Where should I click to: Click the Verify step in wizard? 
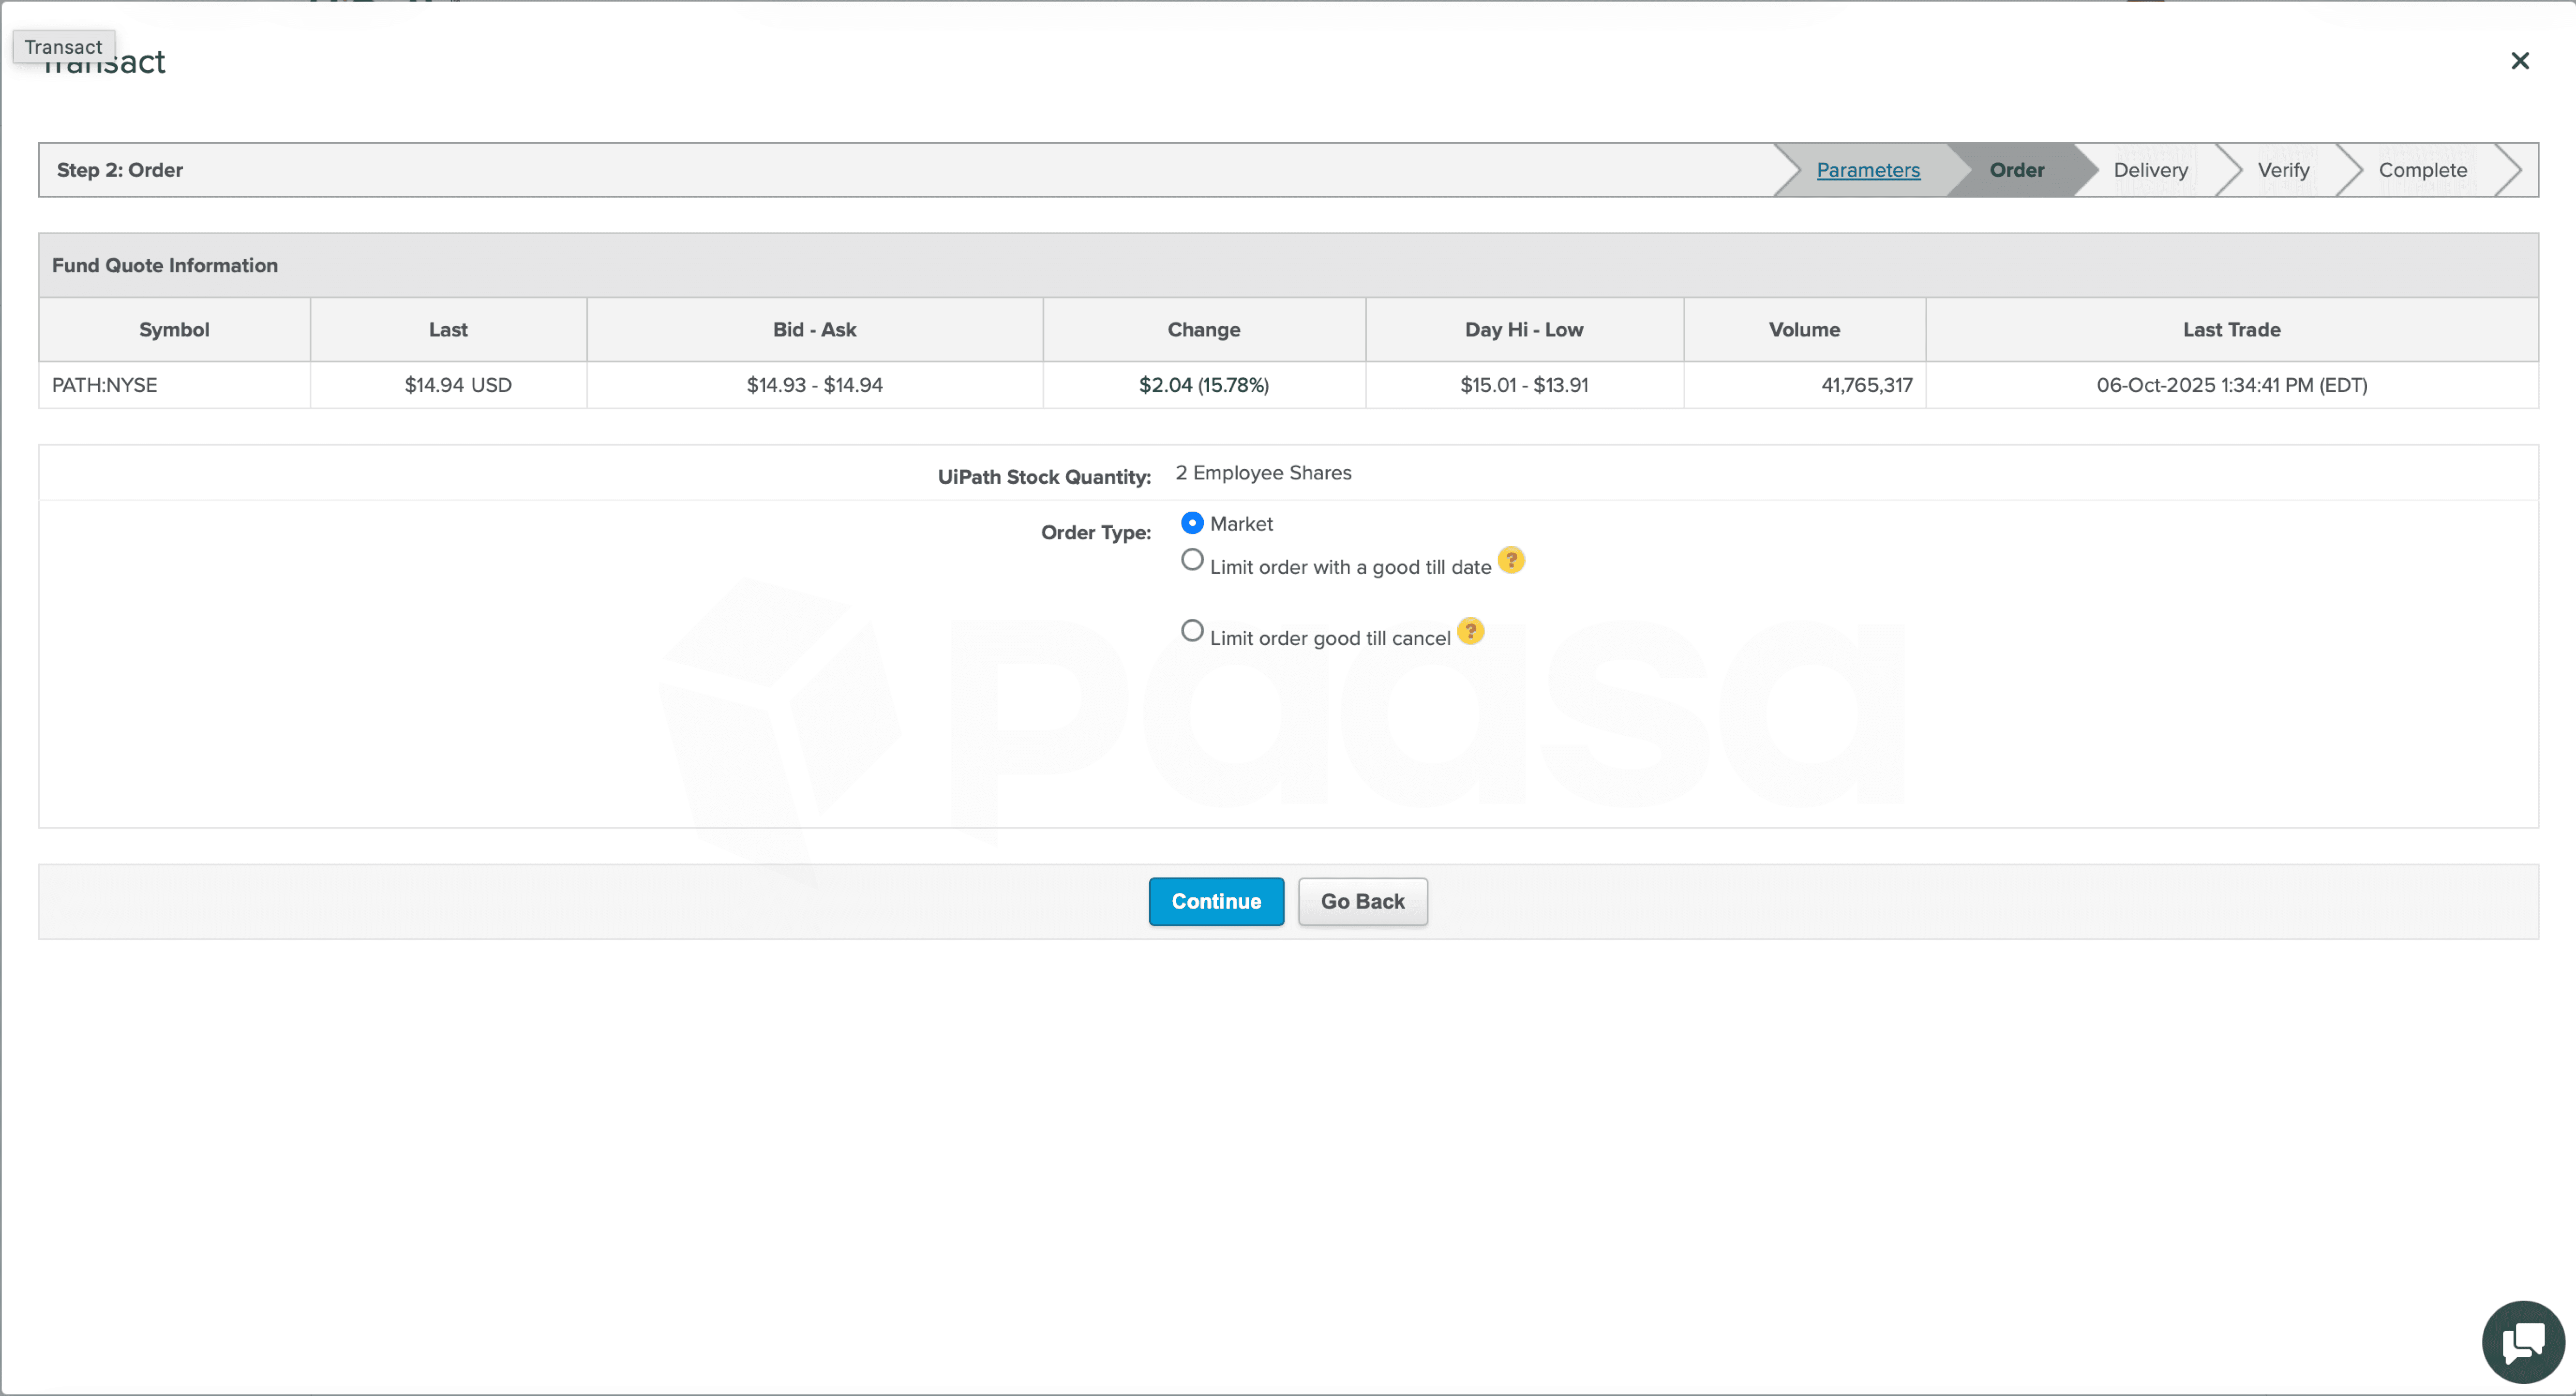click(2283, 170)
